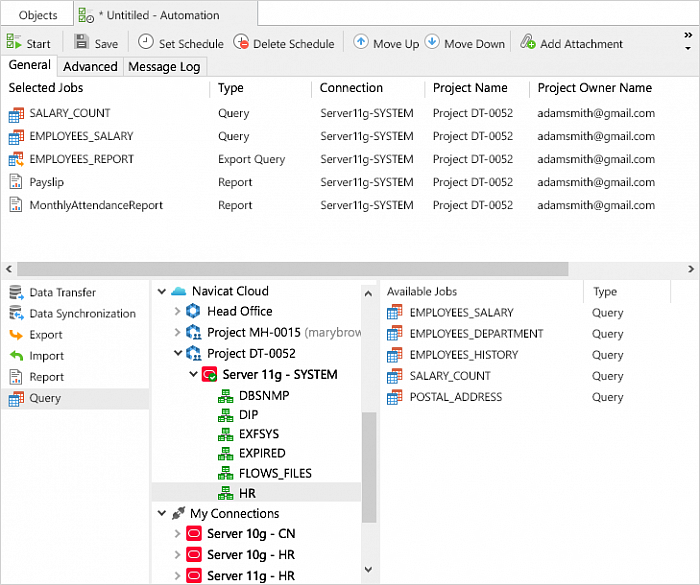Click the Data Synchronization job type icon

(16, 313)
